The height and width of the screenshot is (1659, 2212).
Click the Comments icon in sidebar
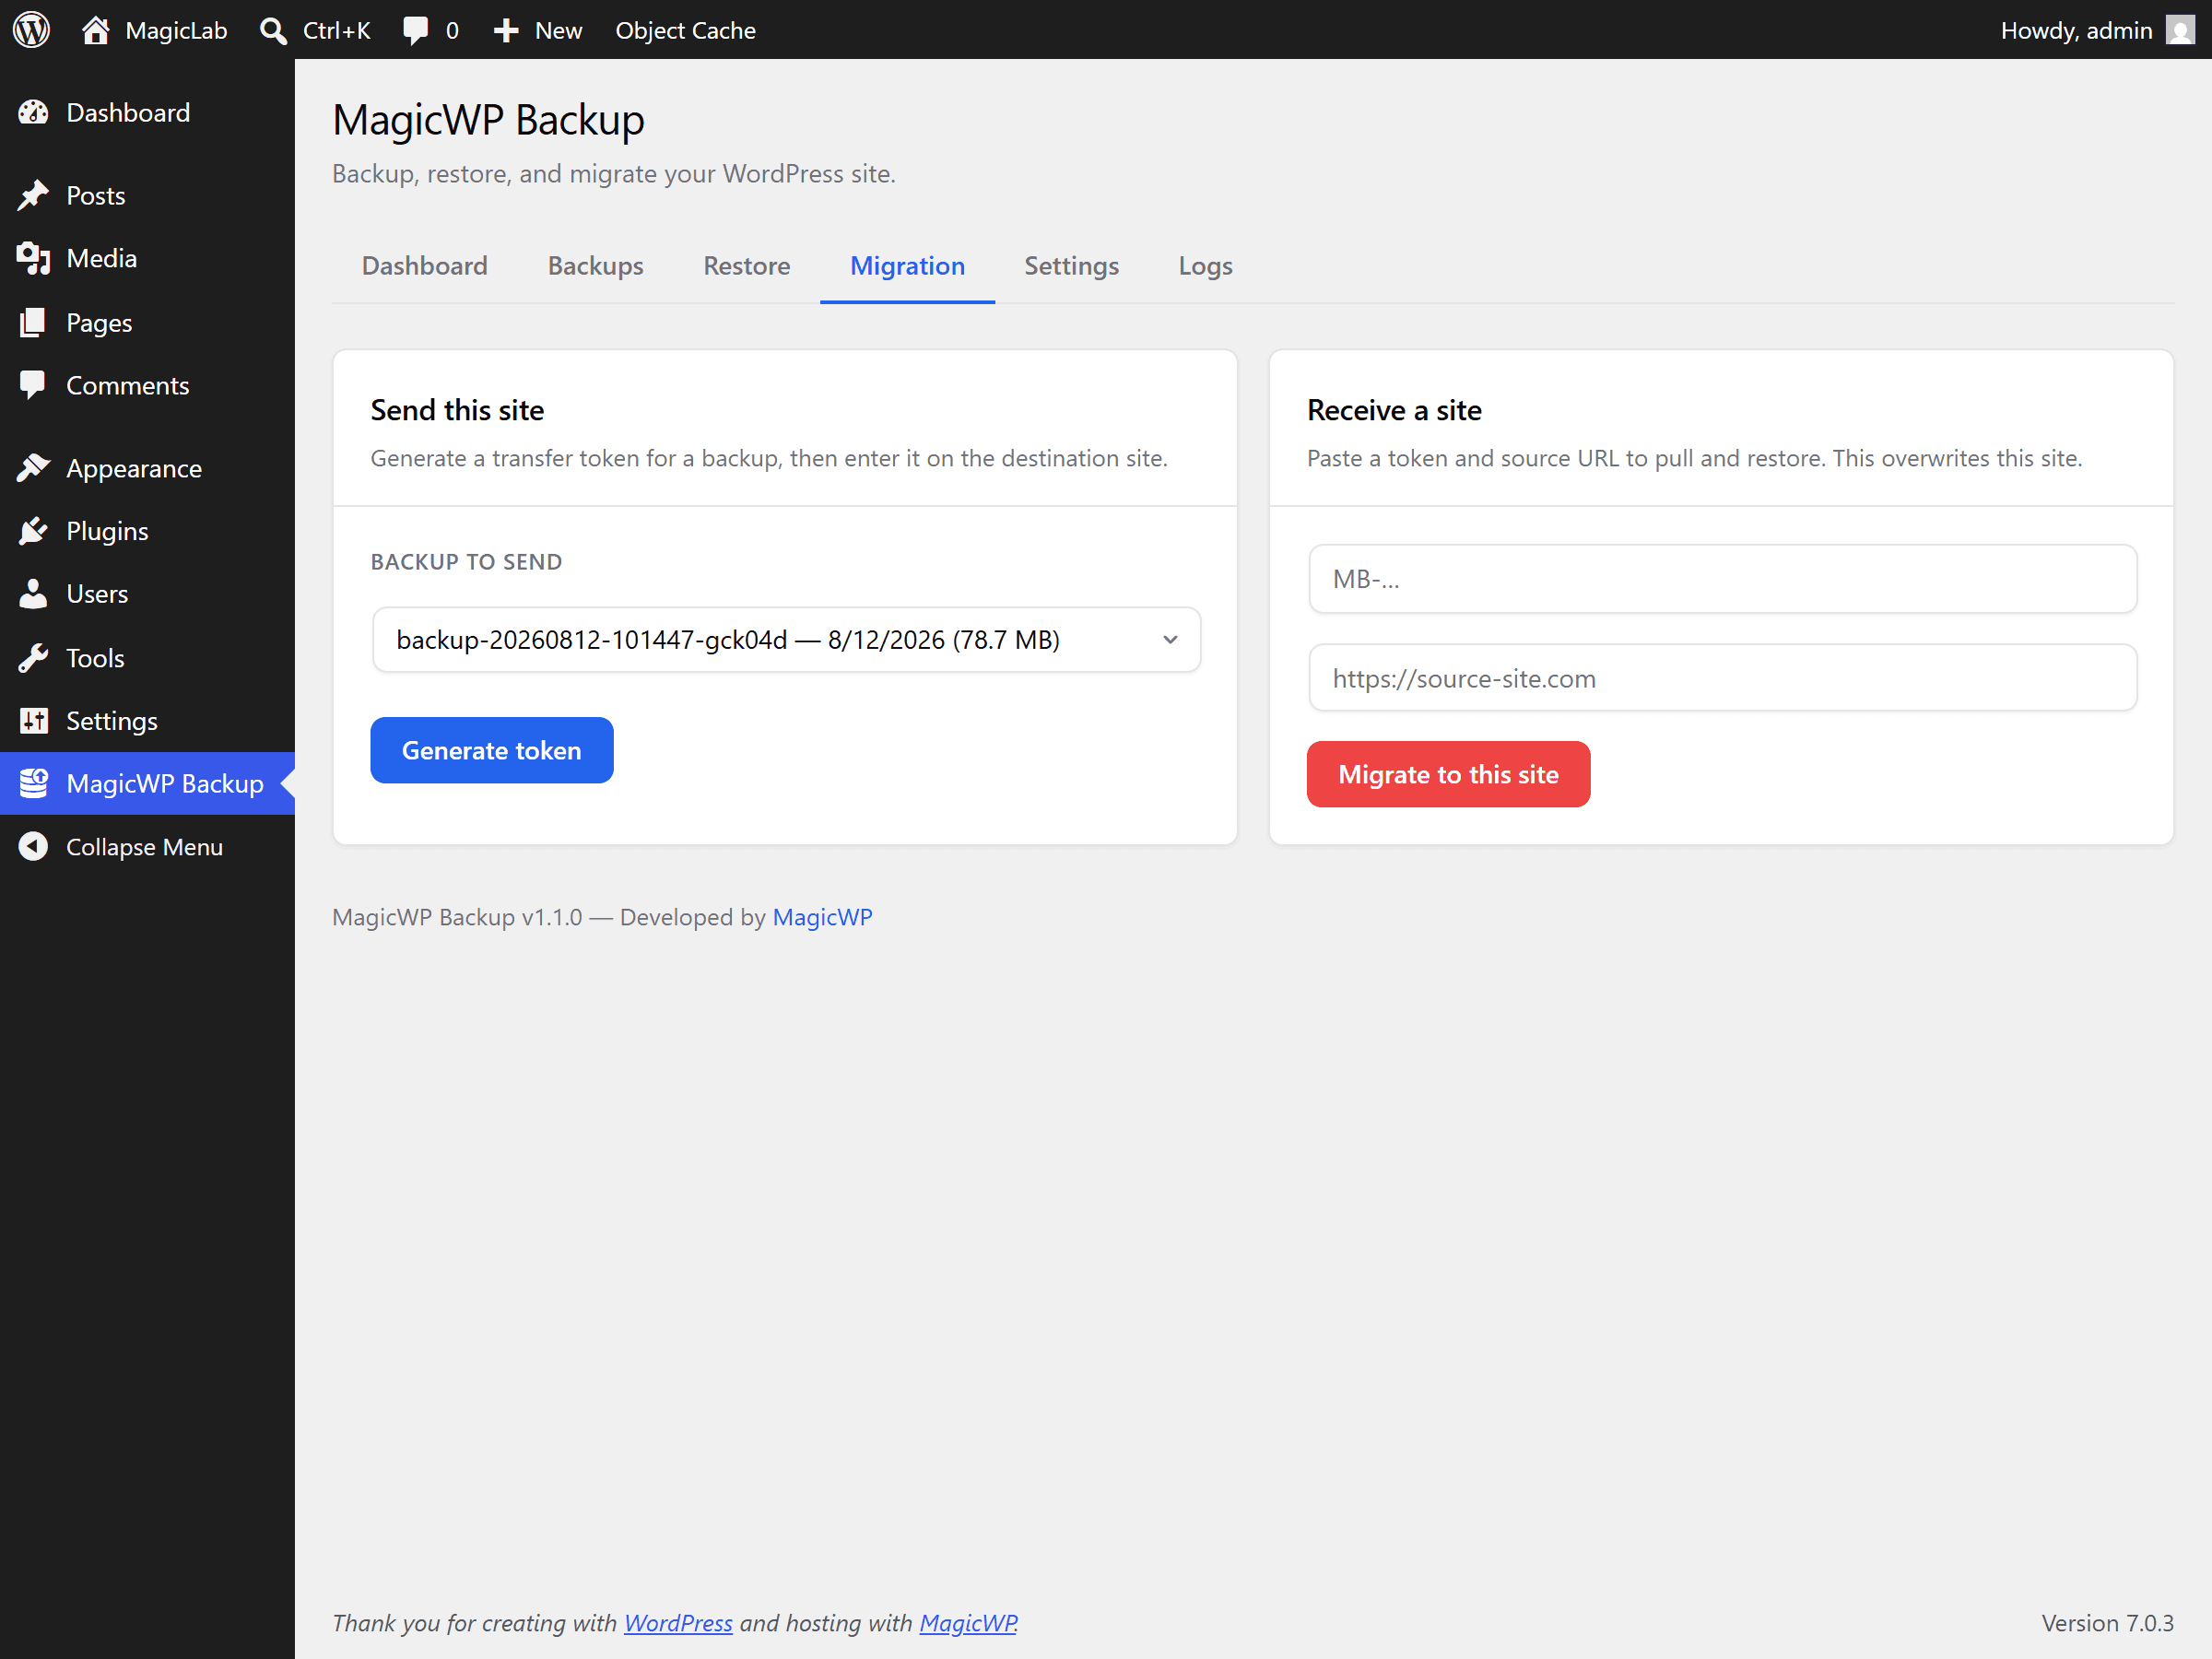33,385
